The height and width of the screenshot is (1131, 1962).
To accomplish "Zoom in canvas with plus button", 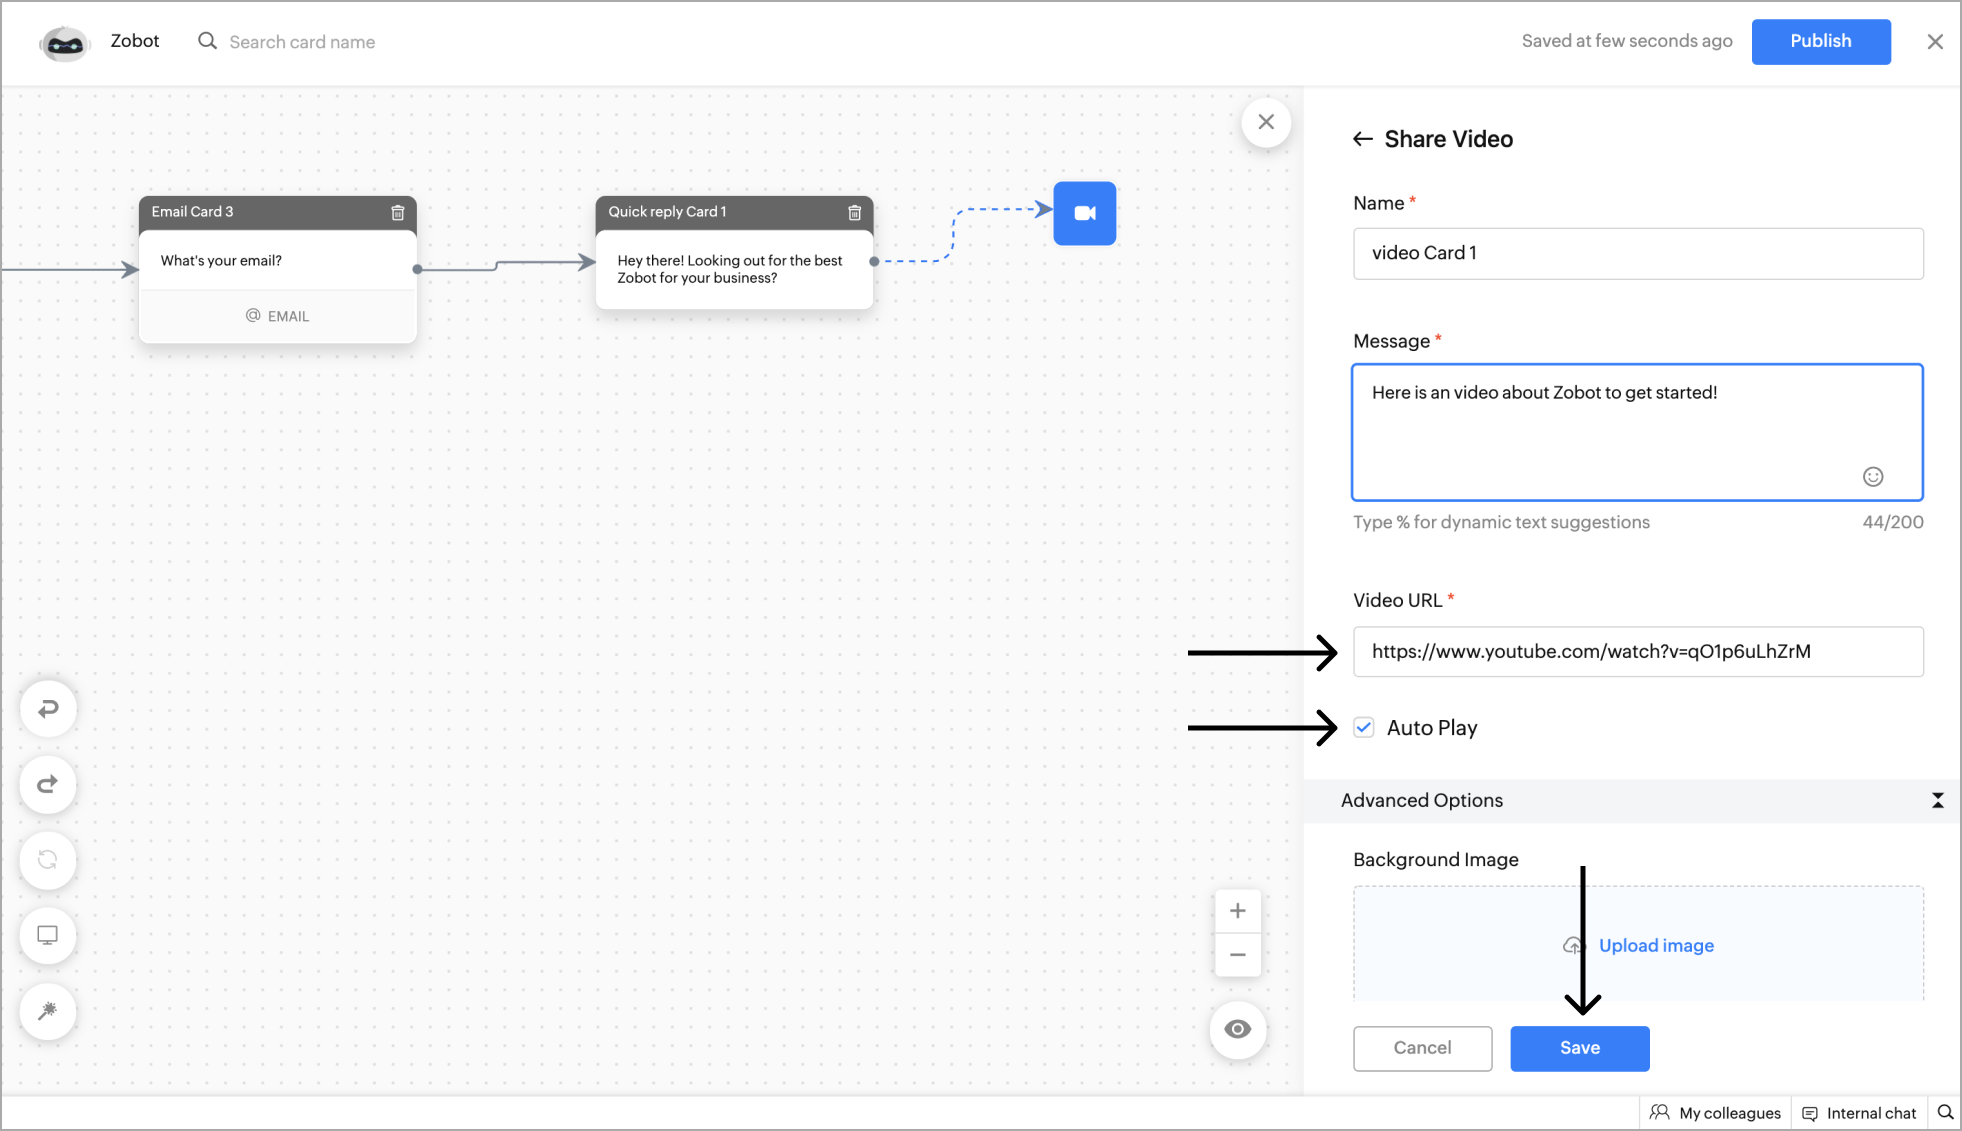I will (x=1237, y=911).
